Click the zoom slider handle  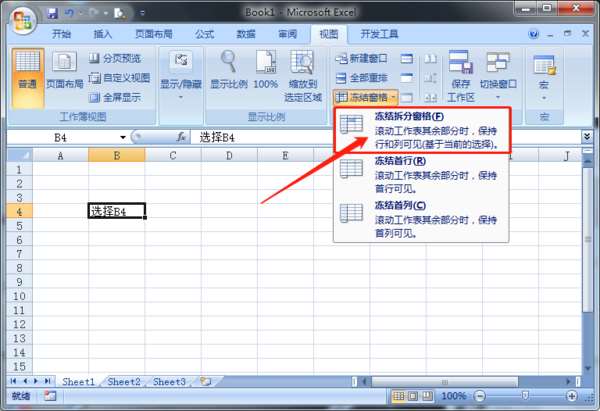pyautogui.click(x=525, y=395)
